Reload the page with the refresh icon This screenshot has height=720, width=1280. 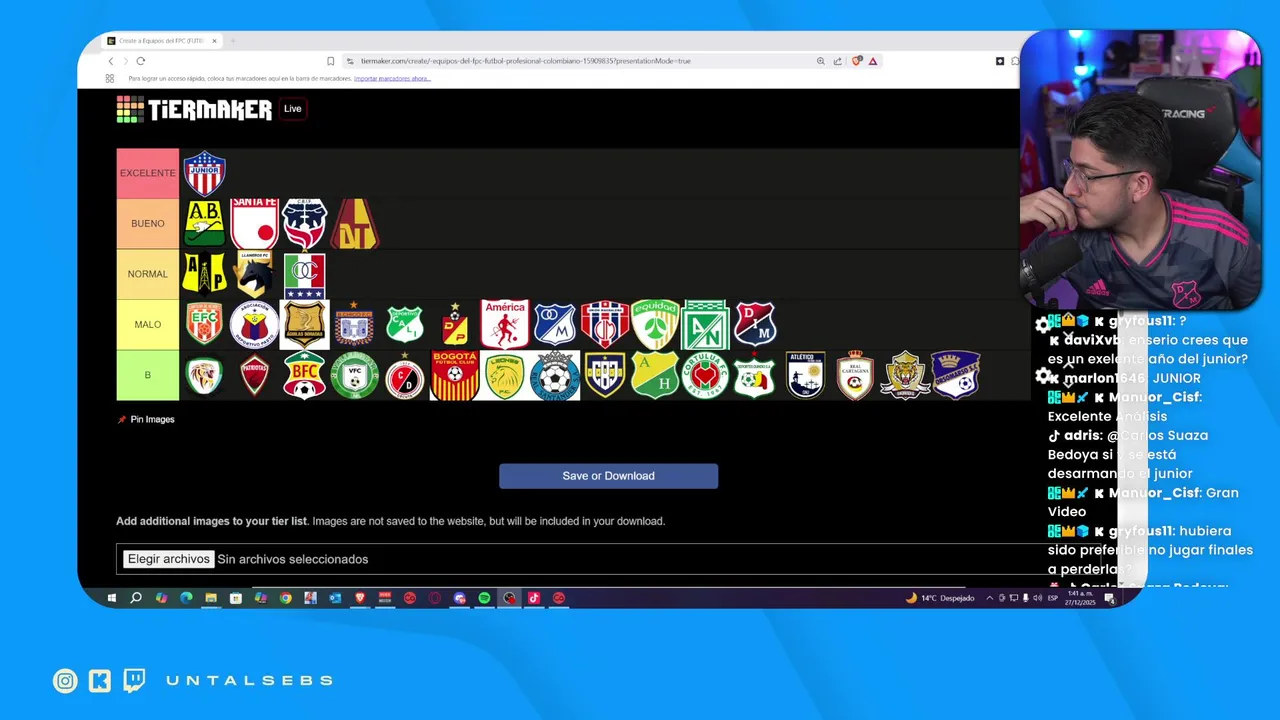(x=140, y=61)
